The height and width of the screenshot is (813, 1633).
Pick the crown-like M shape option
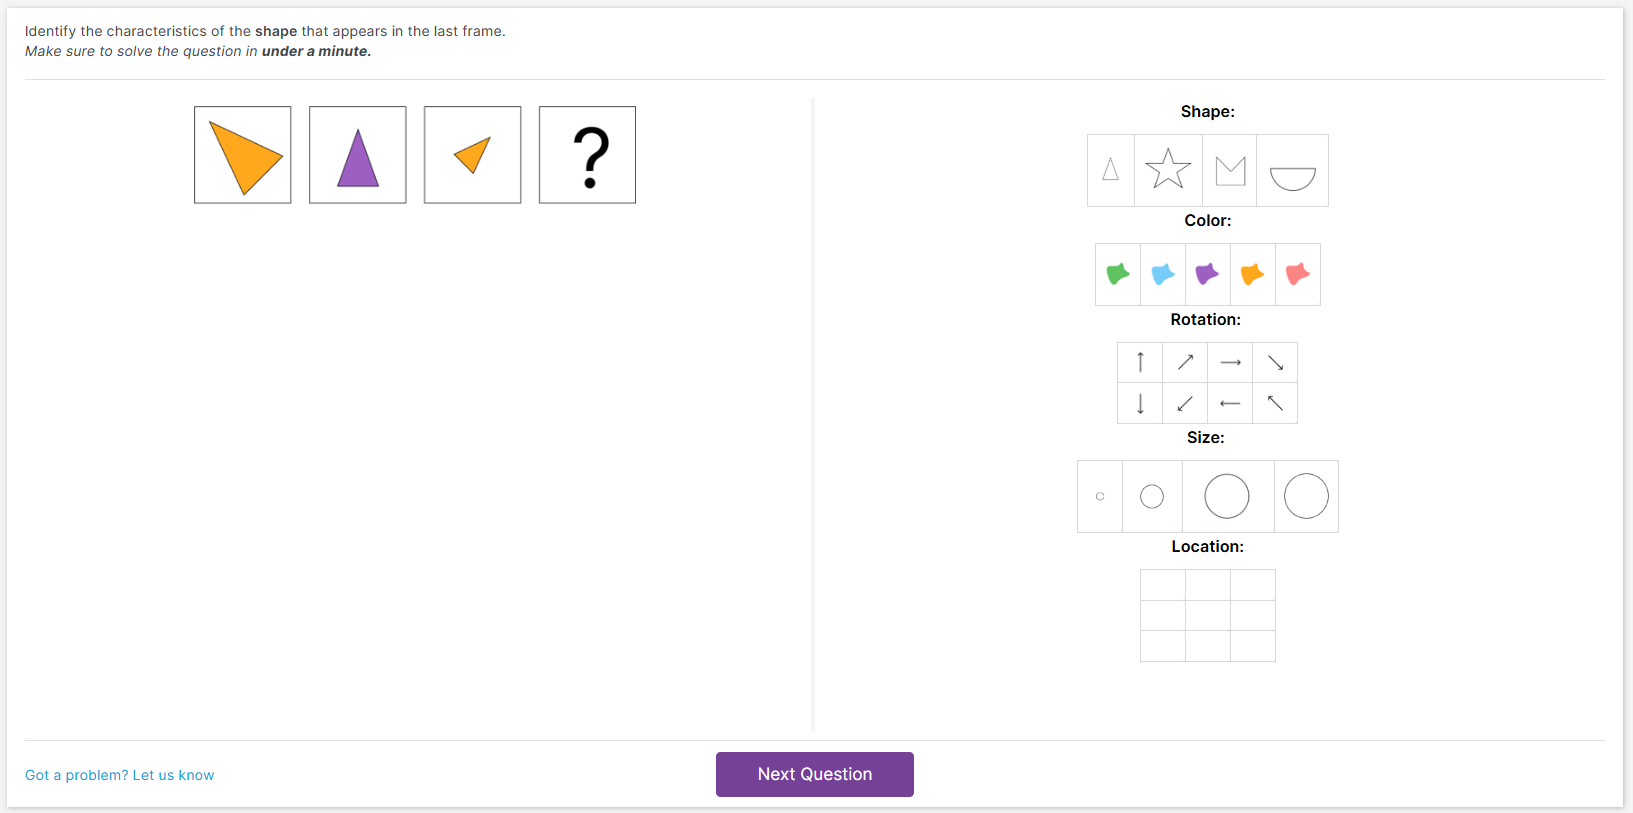(x=1230, y=171)
